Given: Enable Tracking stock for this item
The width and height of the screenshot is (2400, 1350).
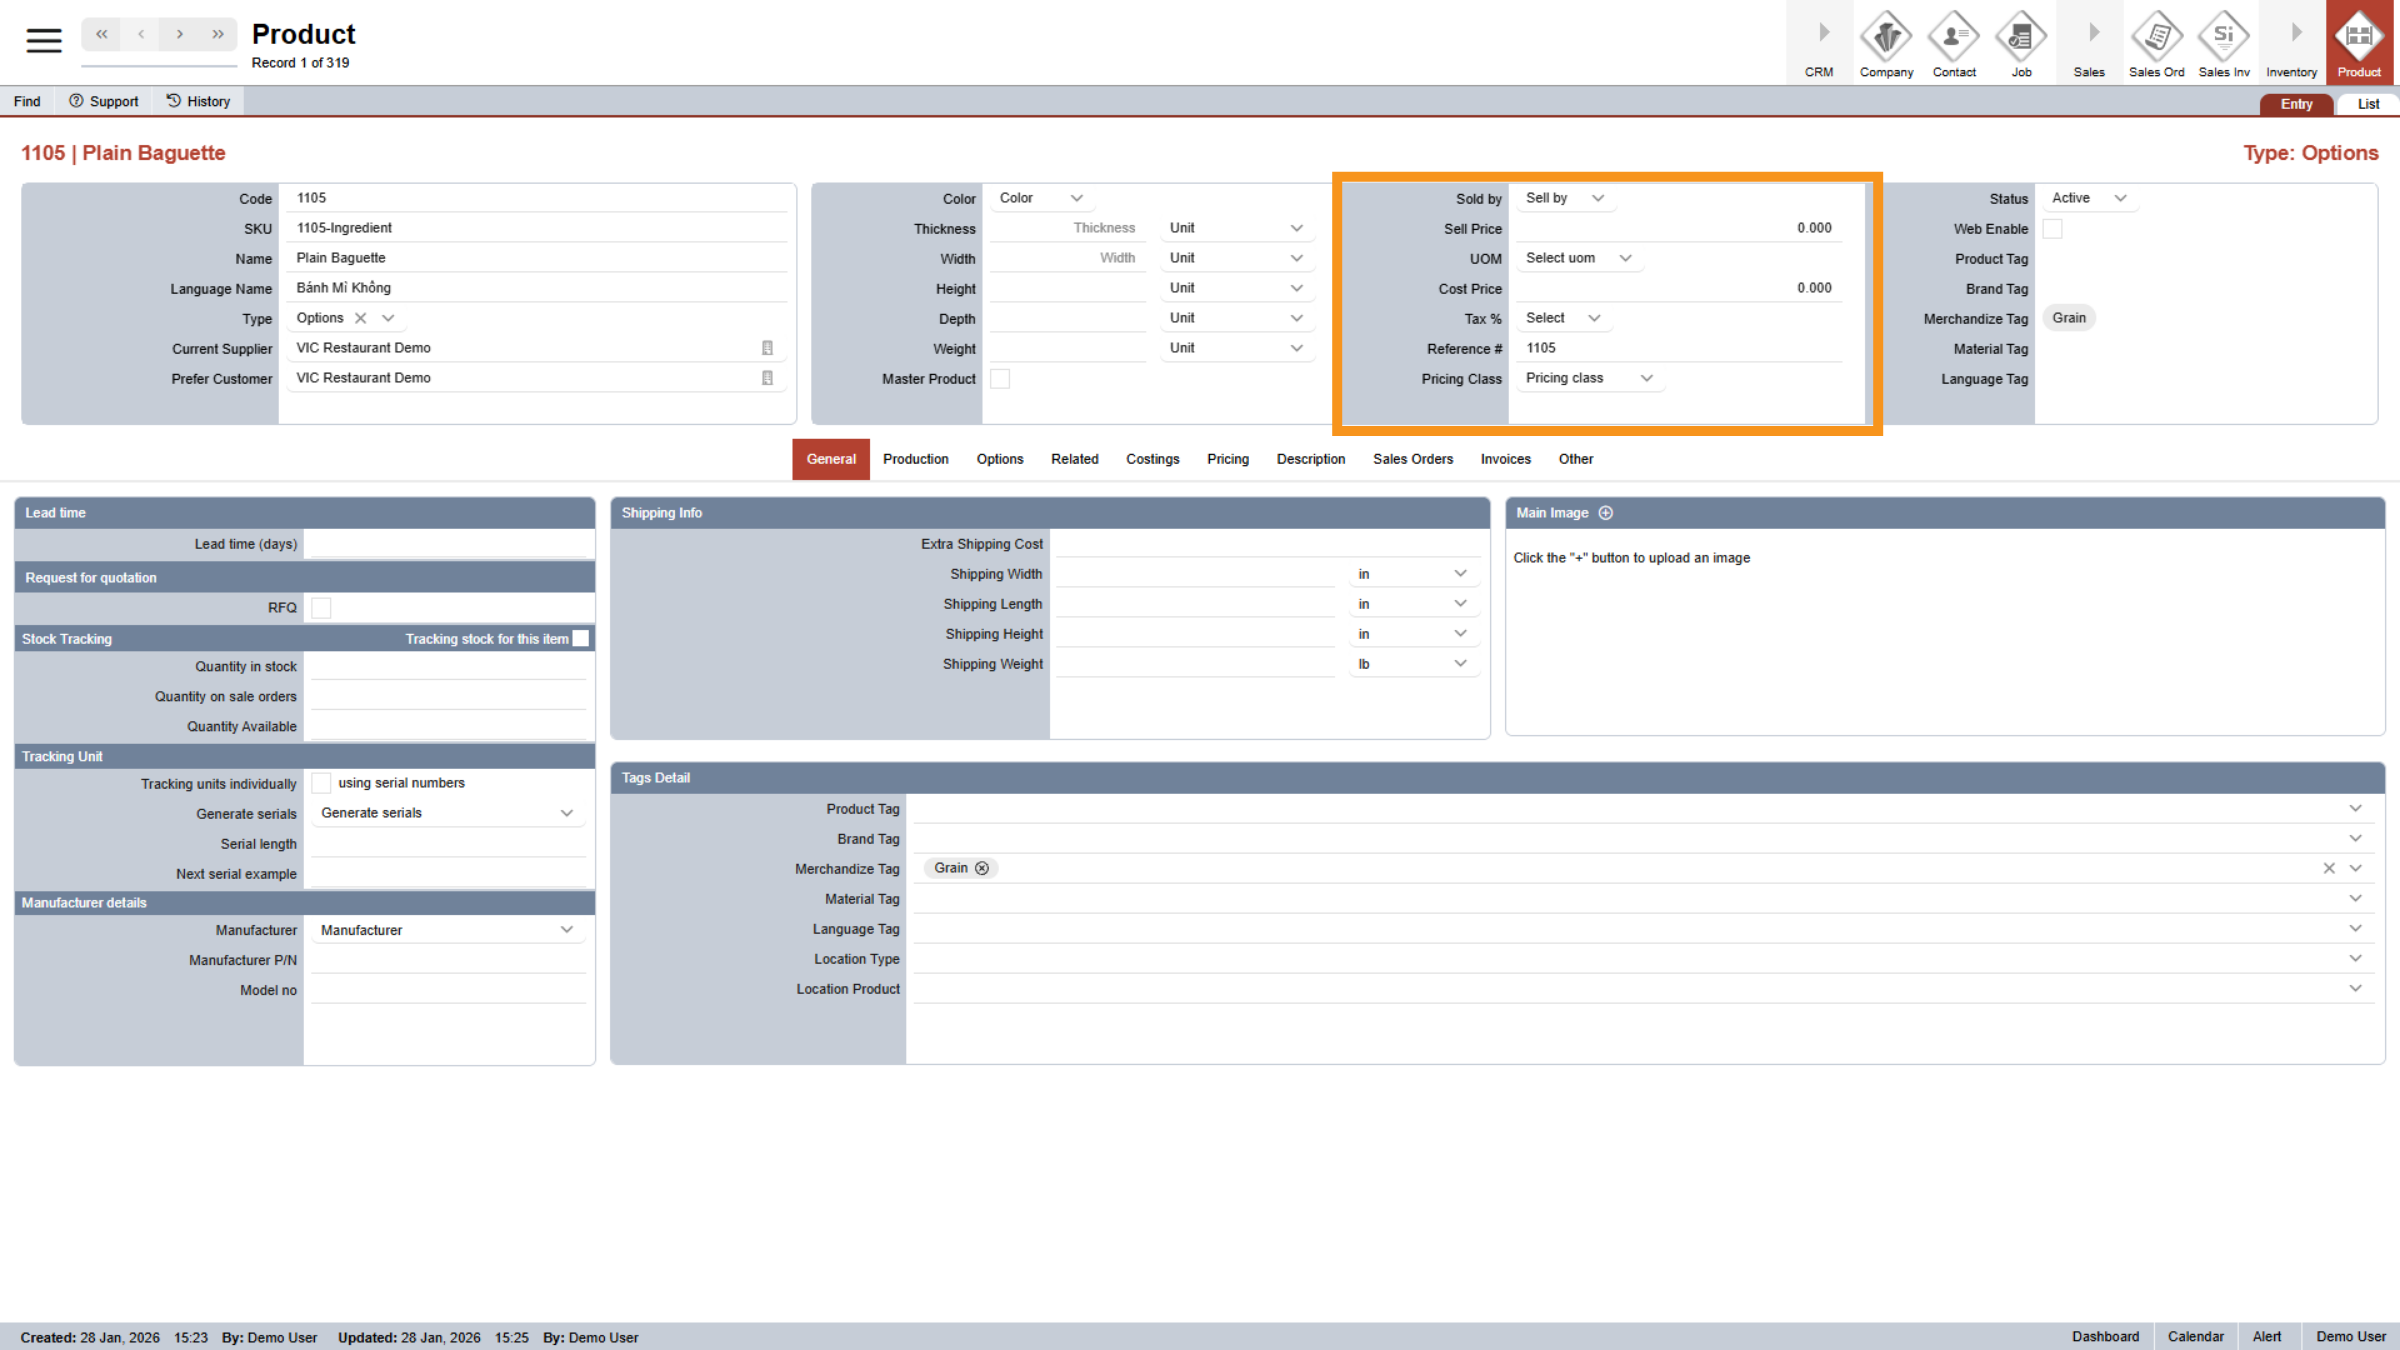Looking at the screenshot, I should click(581, 637).
